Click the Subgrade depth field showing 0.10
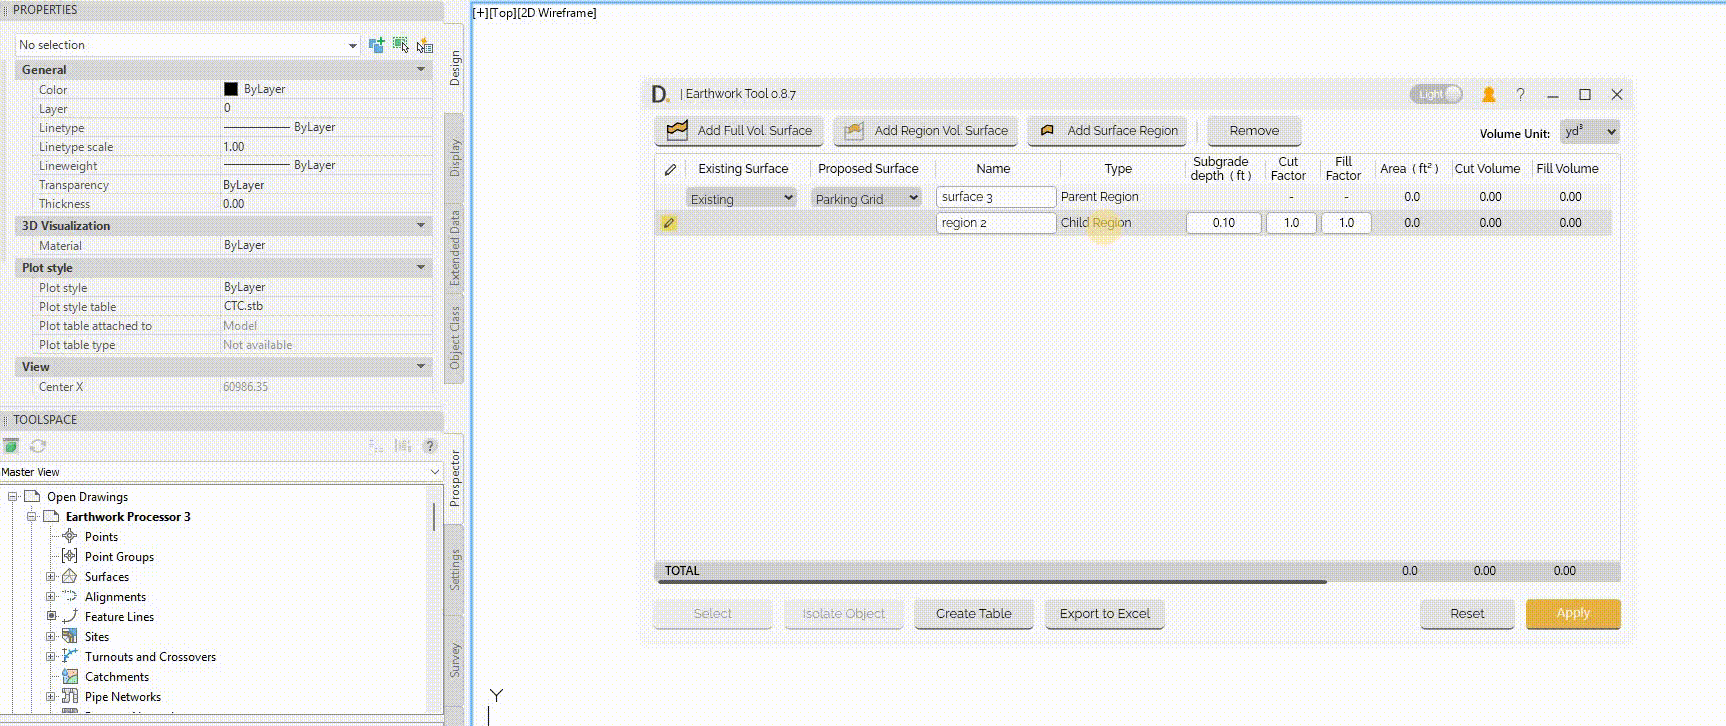Image resolution: width=1726 pixels, height=726 pixels. pyautogui.click(x=1223, y=223)
